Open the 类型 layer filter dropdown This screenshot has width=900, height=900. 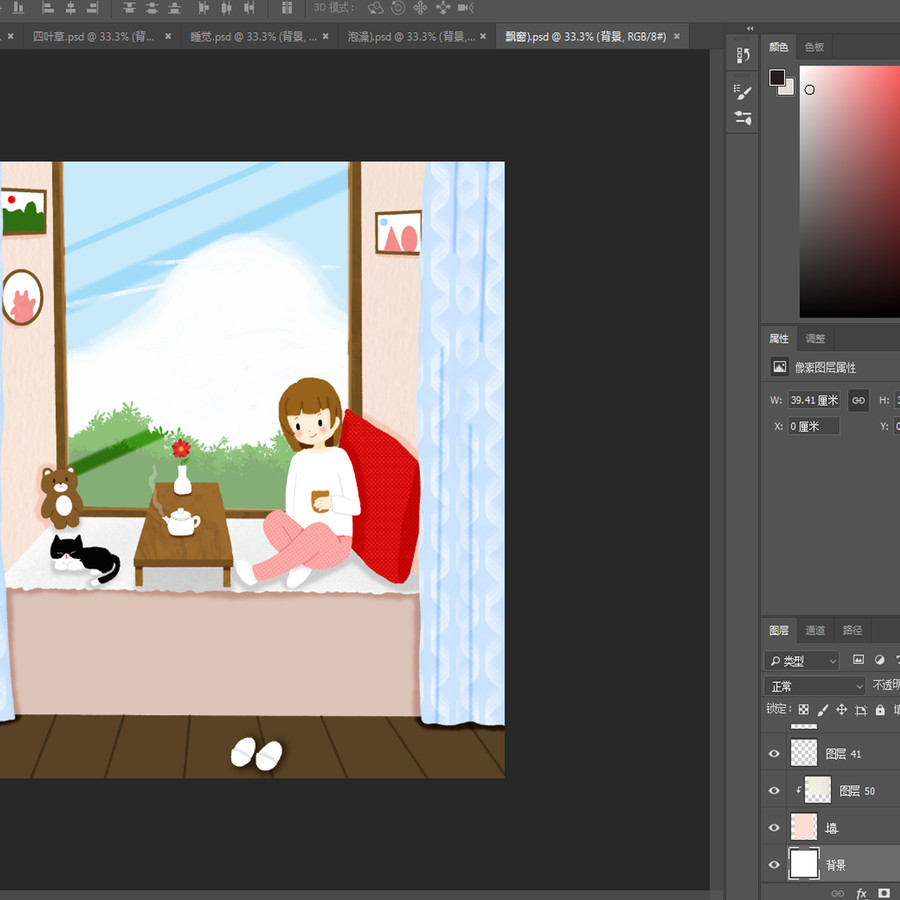[x=801, y=661]
